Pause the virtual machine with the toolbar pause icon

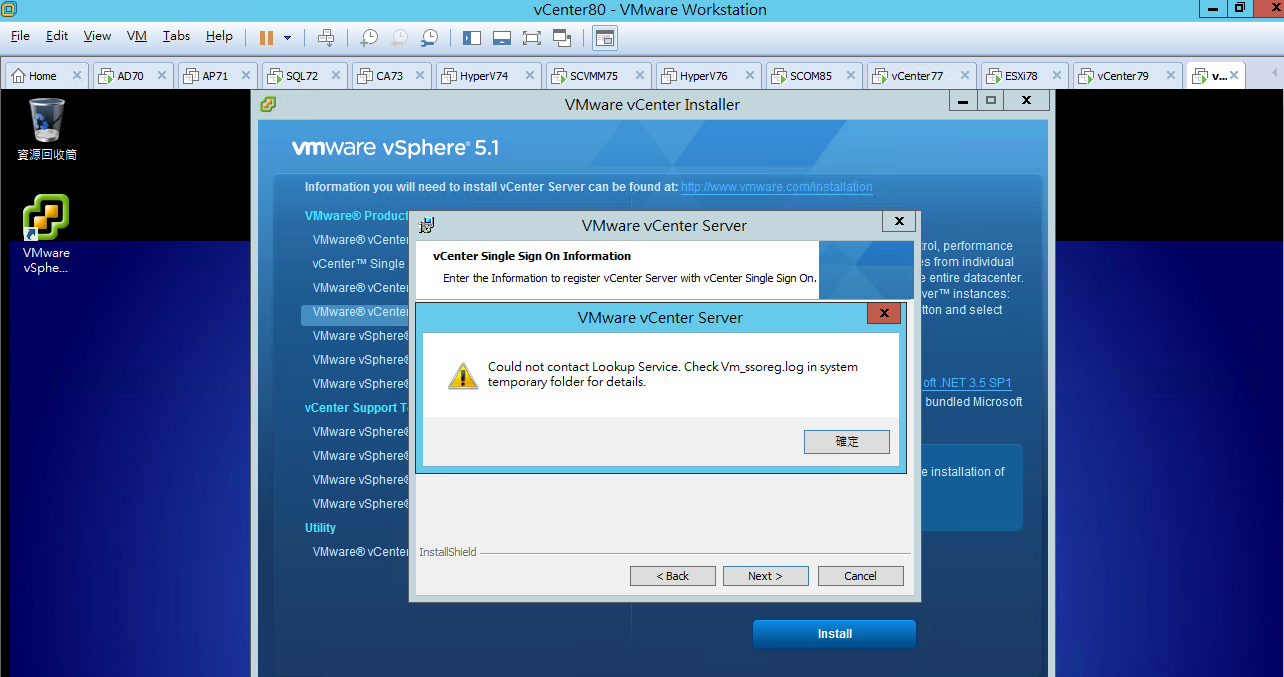(x=266, y=37)
